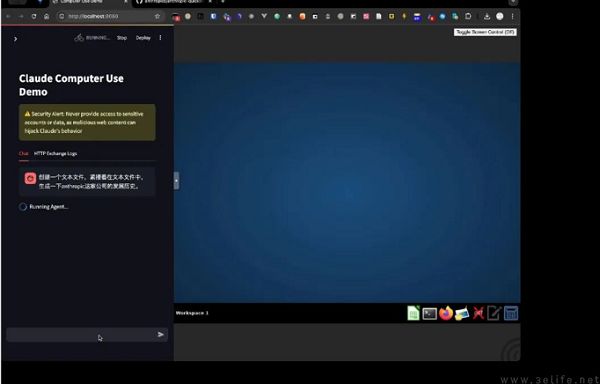
Task: Open a new browser tab with plus
Action: point(223,2)
